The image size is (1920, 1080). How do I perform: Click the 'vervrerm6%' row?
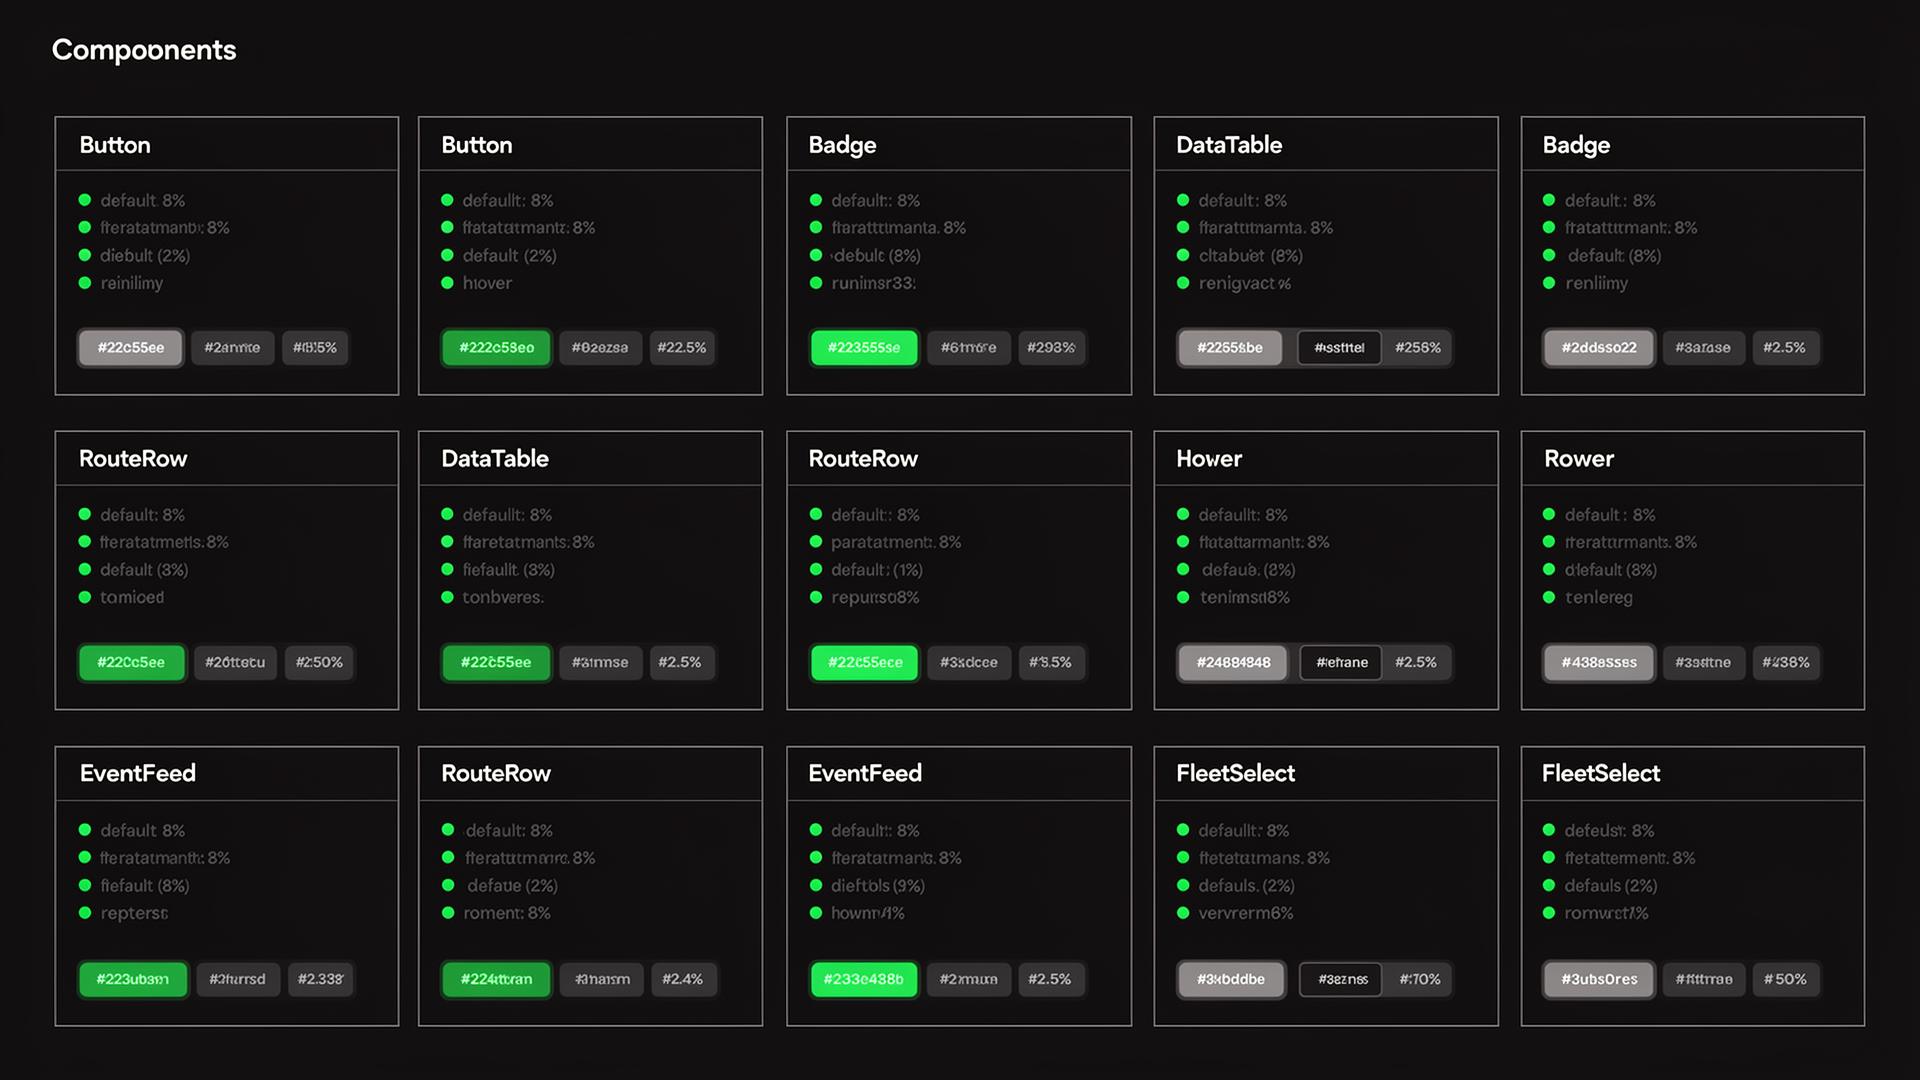1235,913
